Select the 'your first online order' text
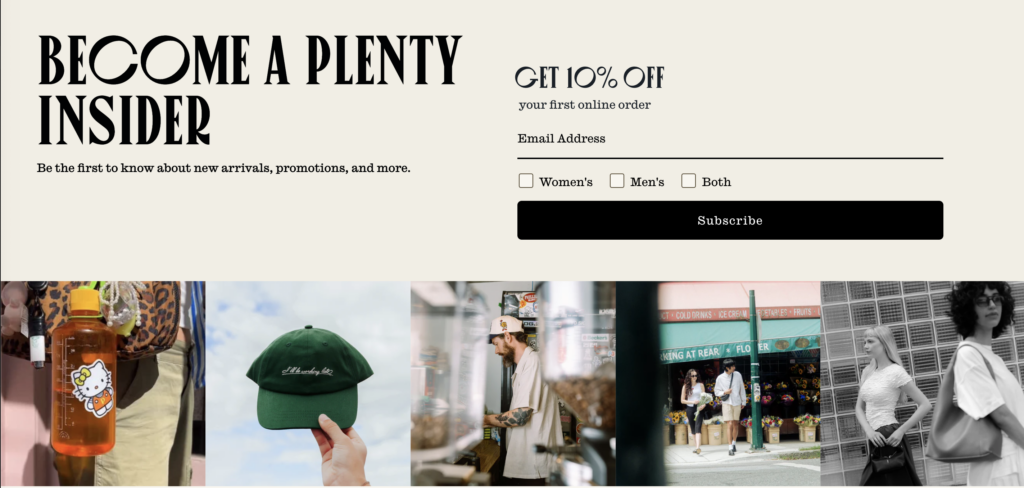Viewport: 1024px width, 488px height. click(584, 105)
